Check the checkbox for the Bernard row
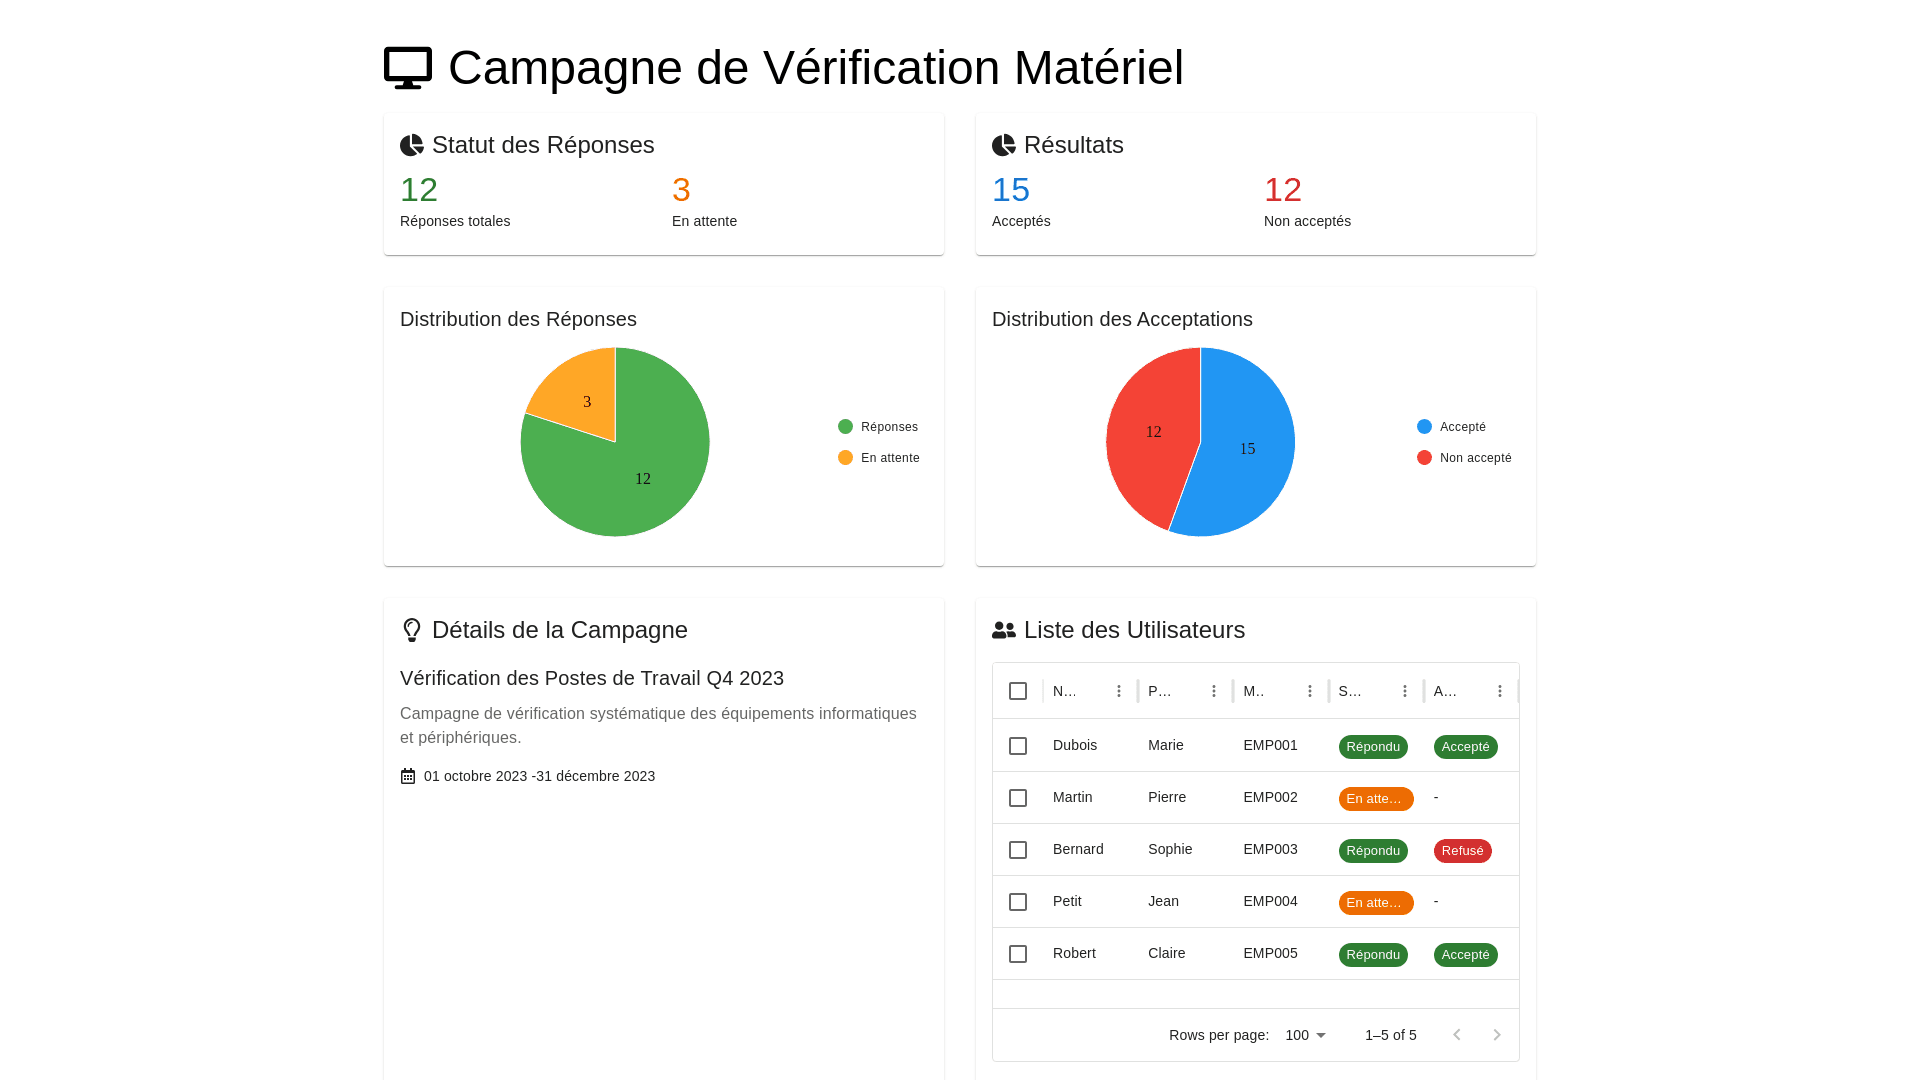 (x=1018, y=850)
